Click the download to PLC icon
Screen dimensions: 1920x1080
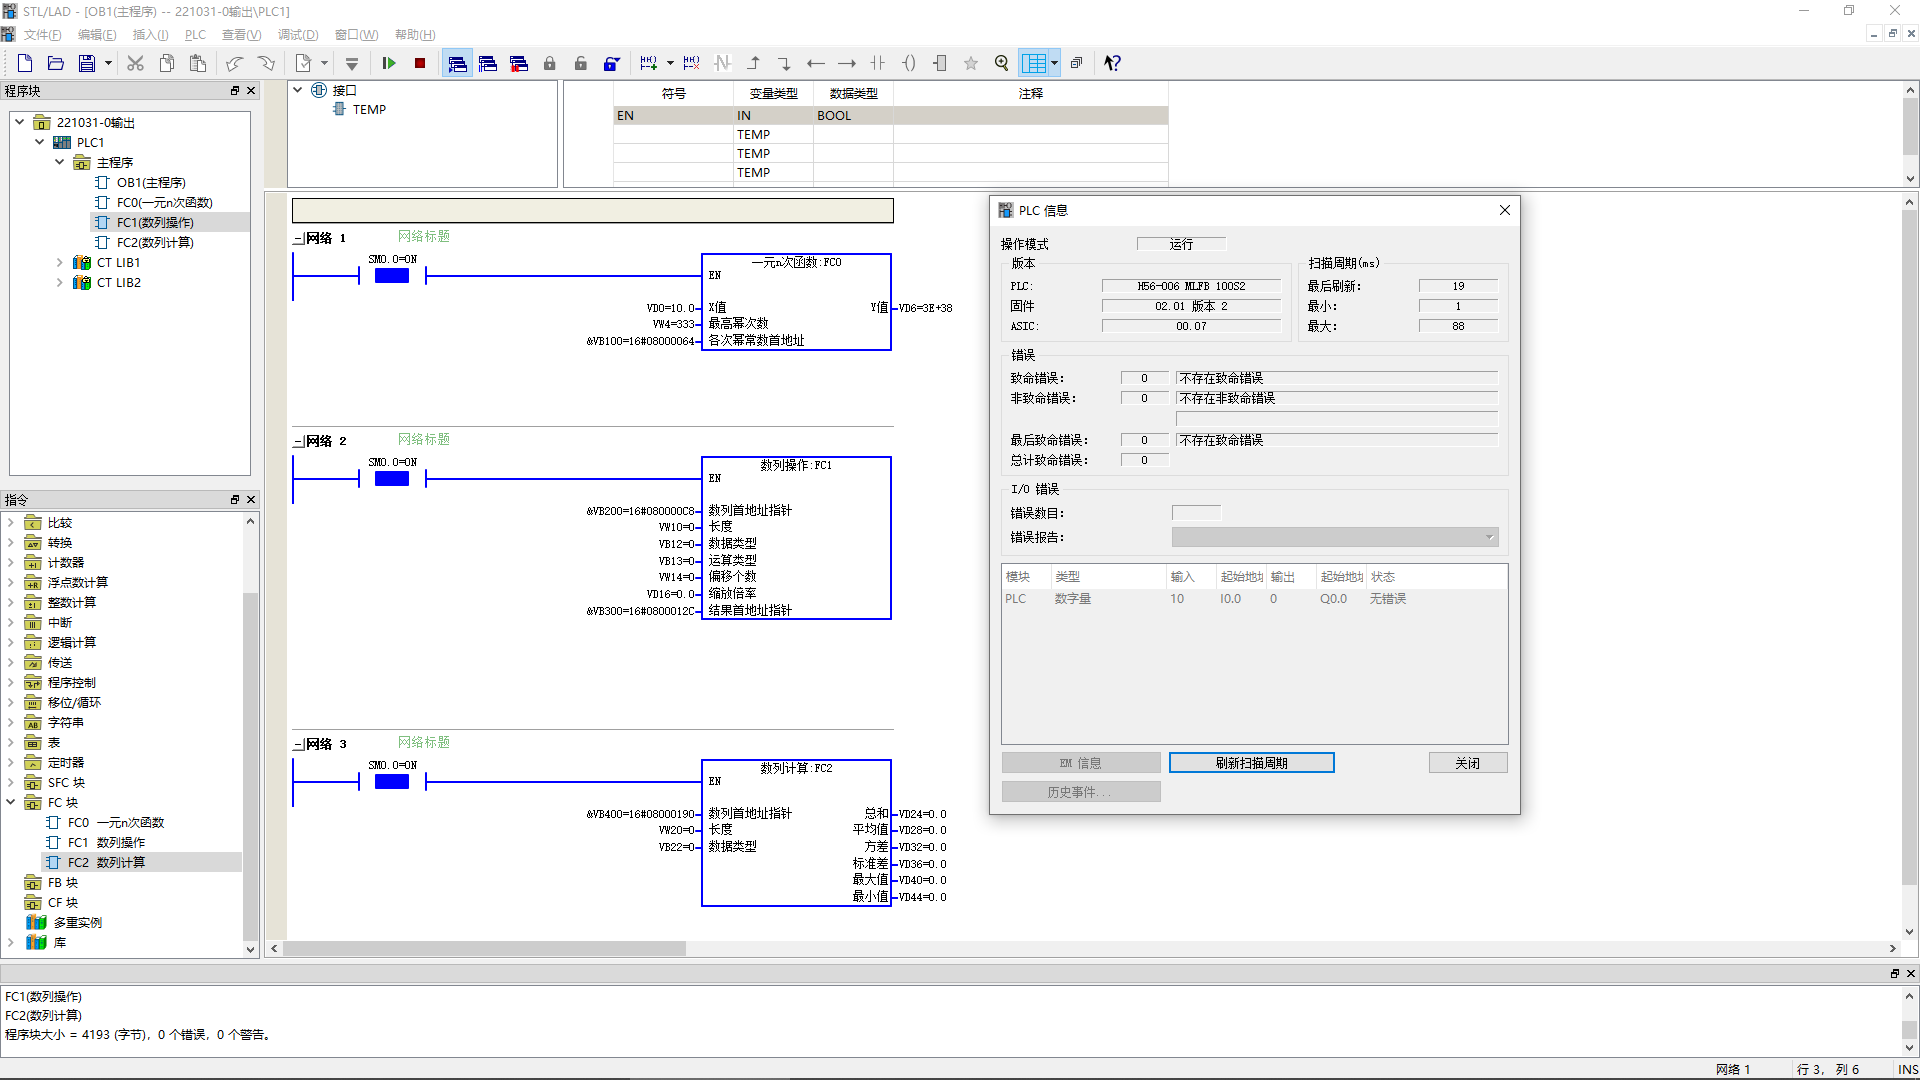352,63
